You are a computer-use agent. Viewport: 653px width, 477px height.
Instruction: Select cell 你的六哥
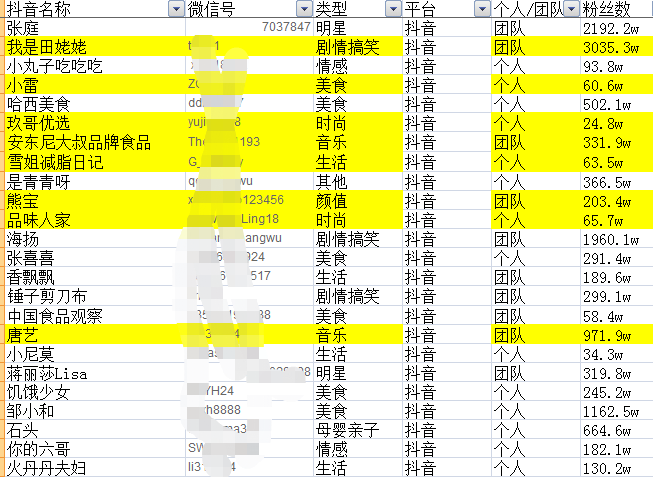point(95,450)
